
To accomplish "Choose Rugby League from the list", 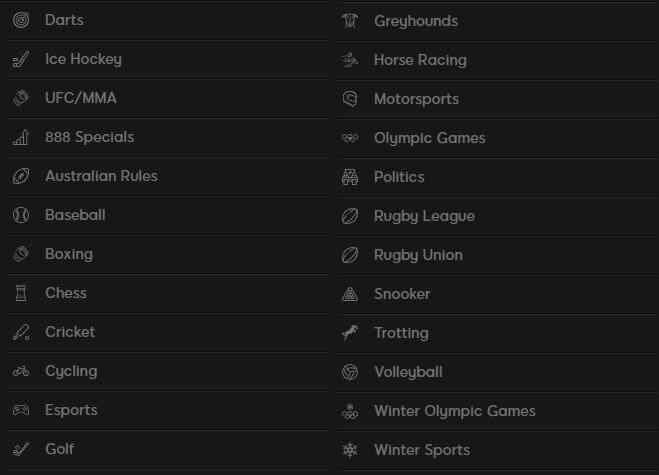I will [498, 216].
